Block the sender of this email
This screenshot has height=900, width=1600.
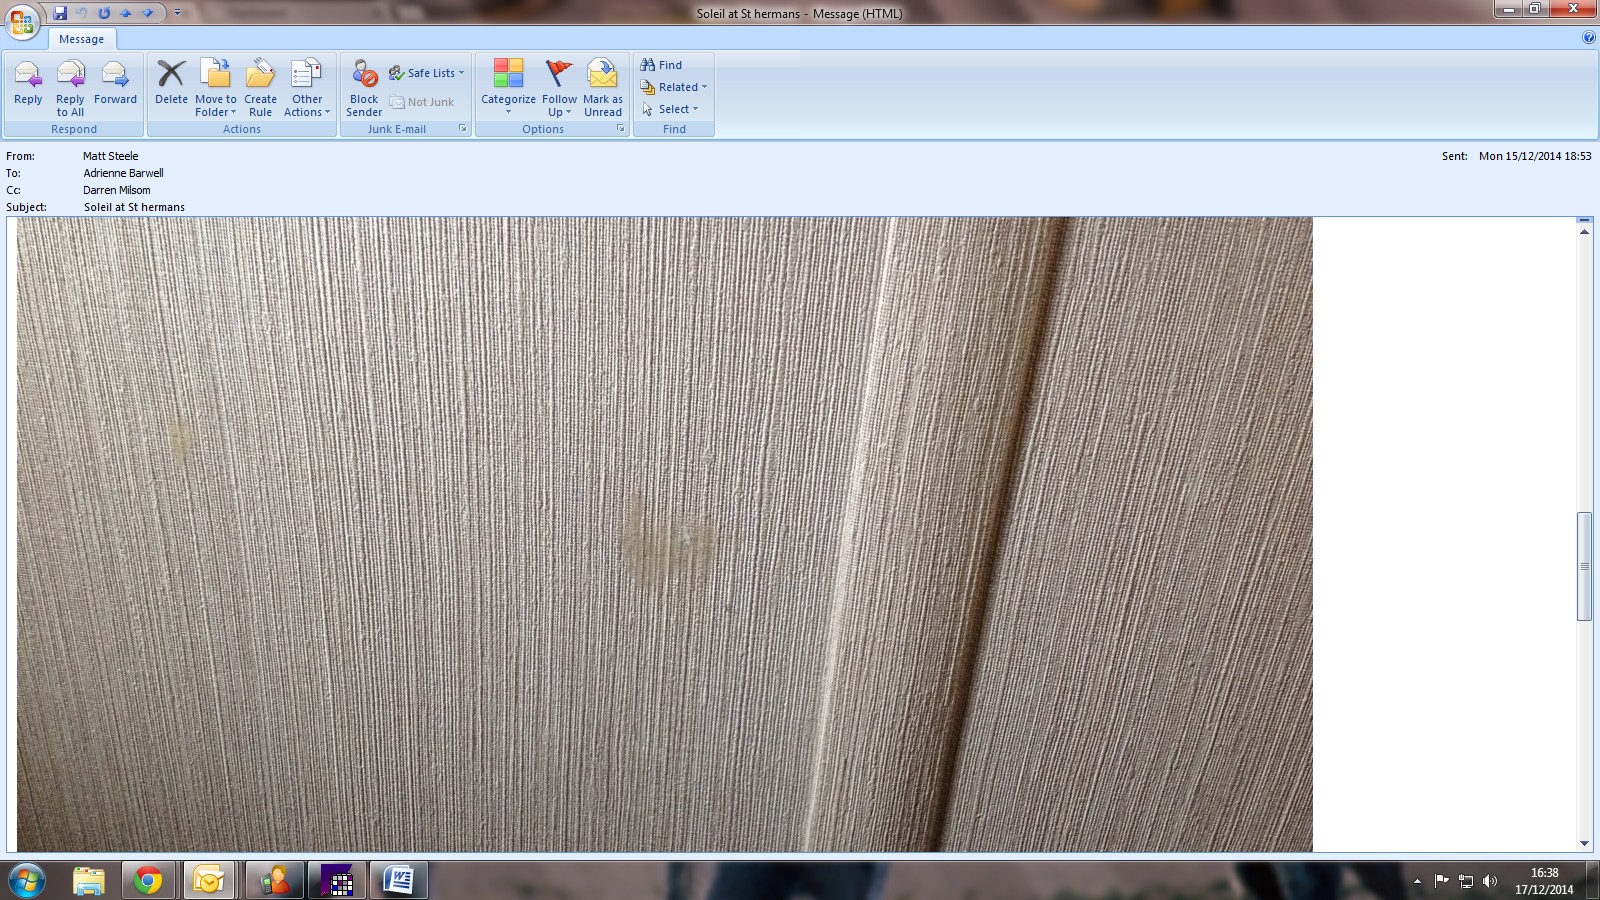(x=364, y=87)
